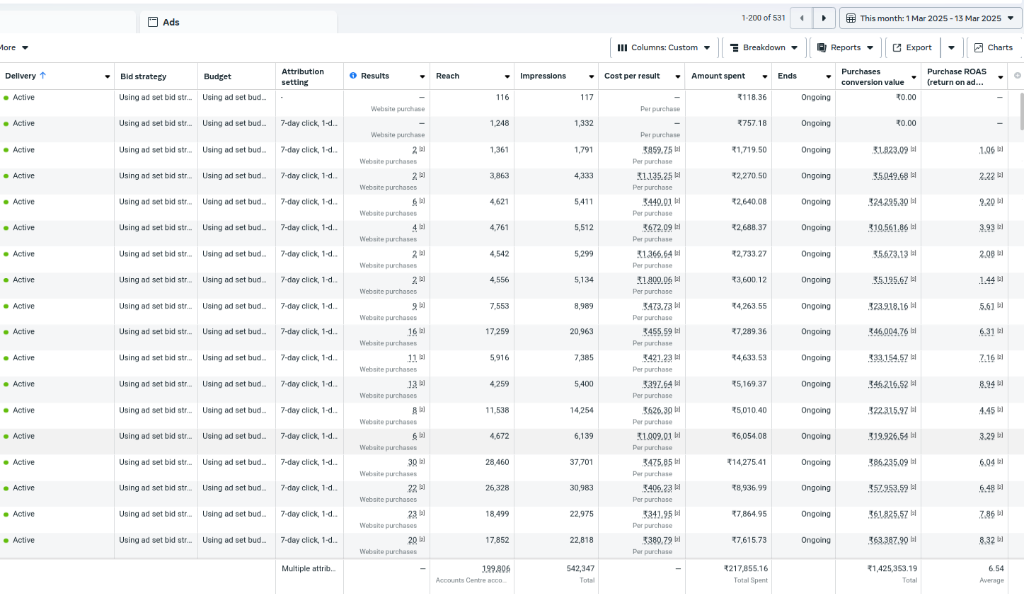Click the next-page arrow near '1-200 of 531'
Viewport: 1024px width, 594px height.
pos(822,18)
